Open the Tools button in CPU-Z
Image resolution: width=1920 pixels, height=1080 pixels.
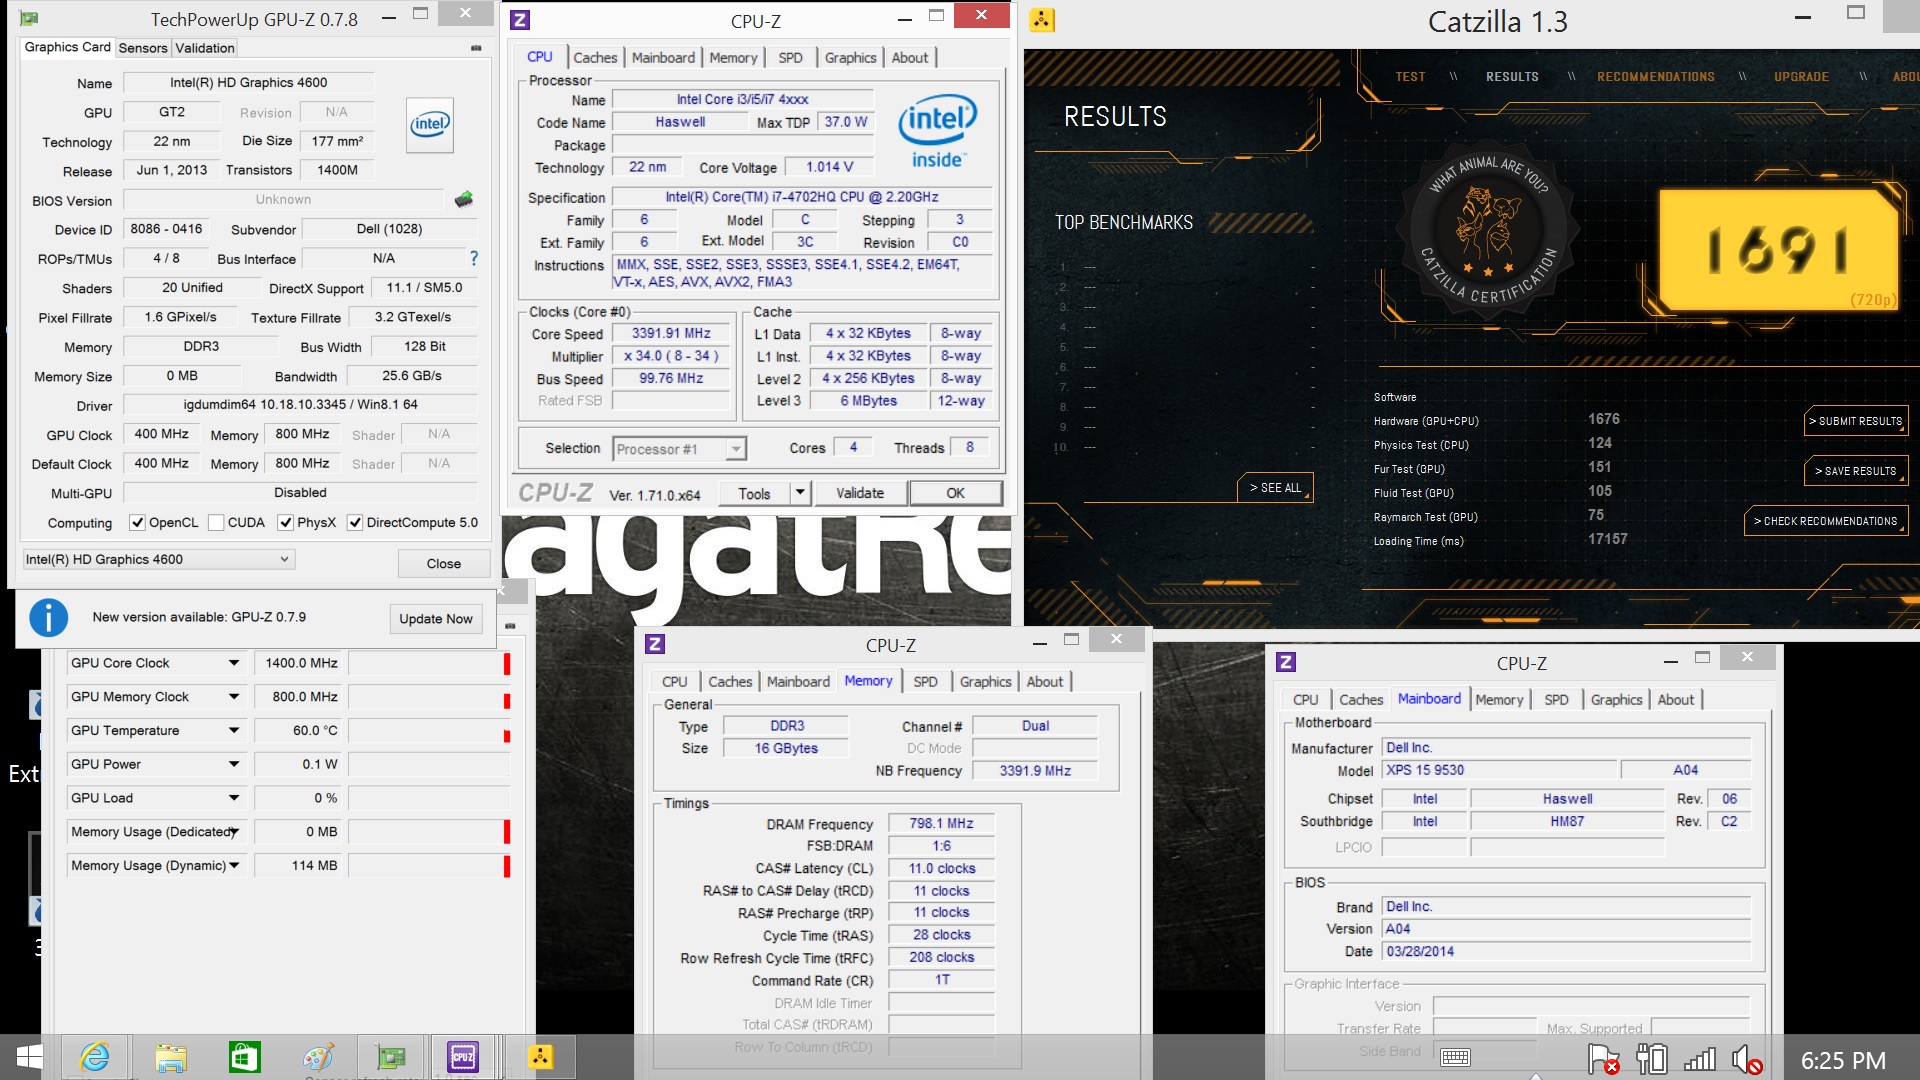(x=754, y=493)
